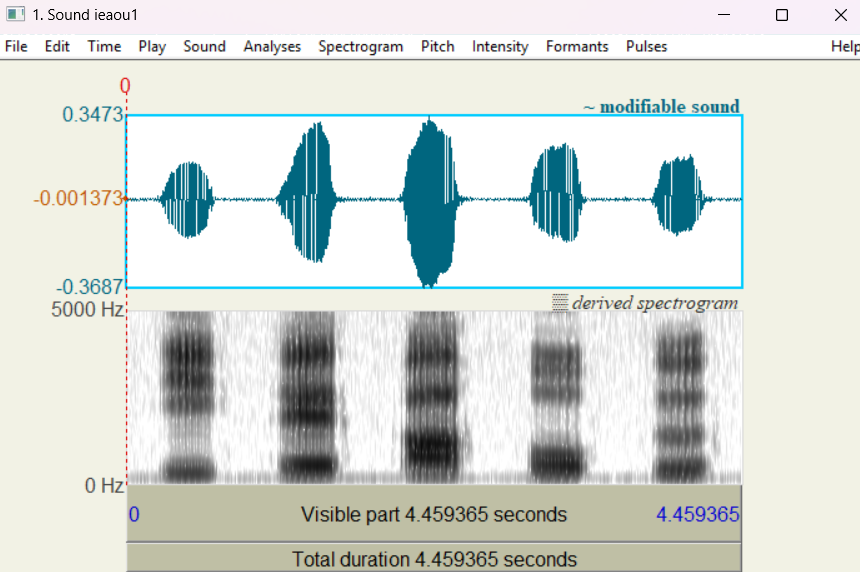
Task: Open the Spectrogram menu
Action: pyautogui.click(x=360, y=47)
